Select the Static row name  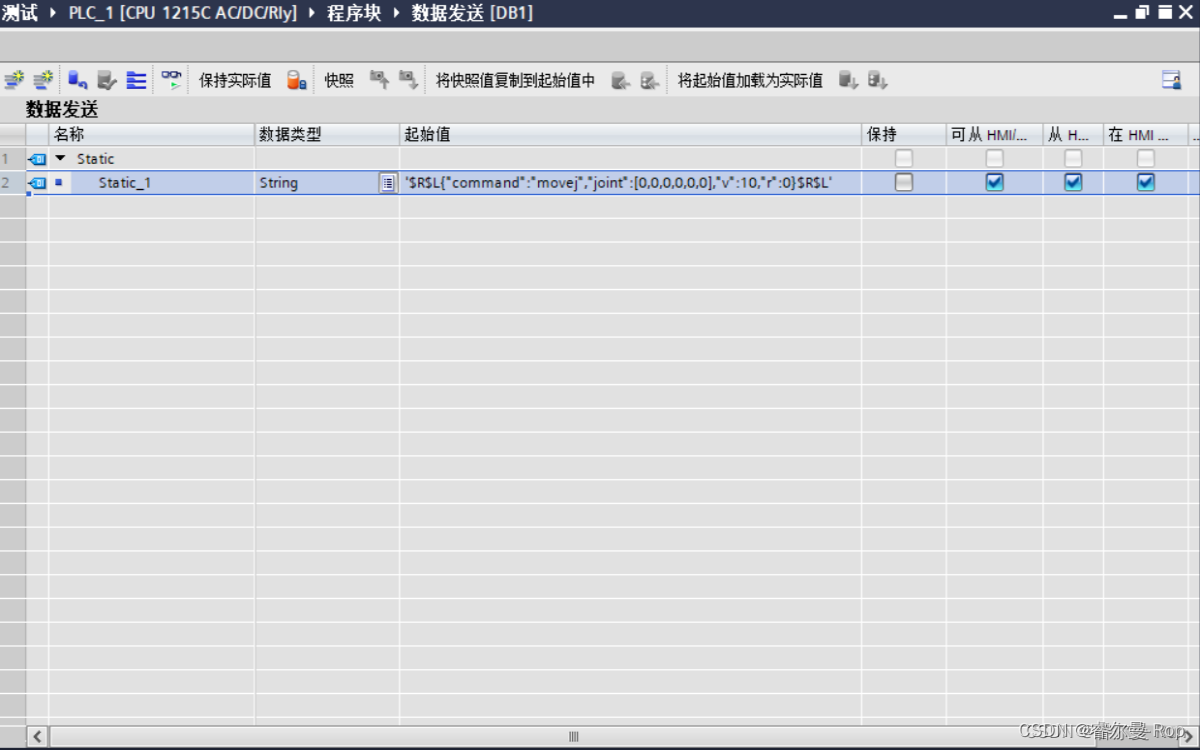coord(96,158)
